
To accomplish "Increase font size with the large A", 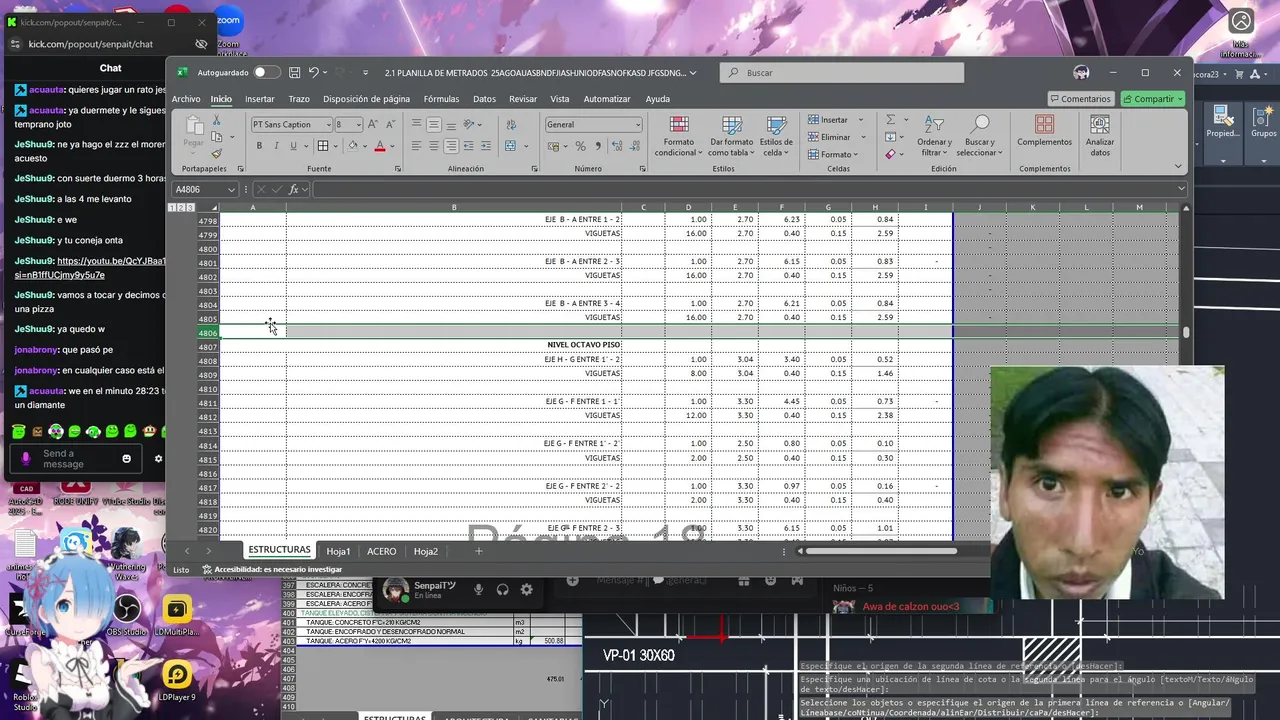I will (x=373, y=124).
